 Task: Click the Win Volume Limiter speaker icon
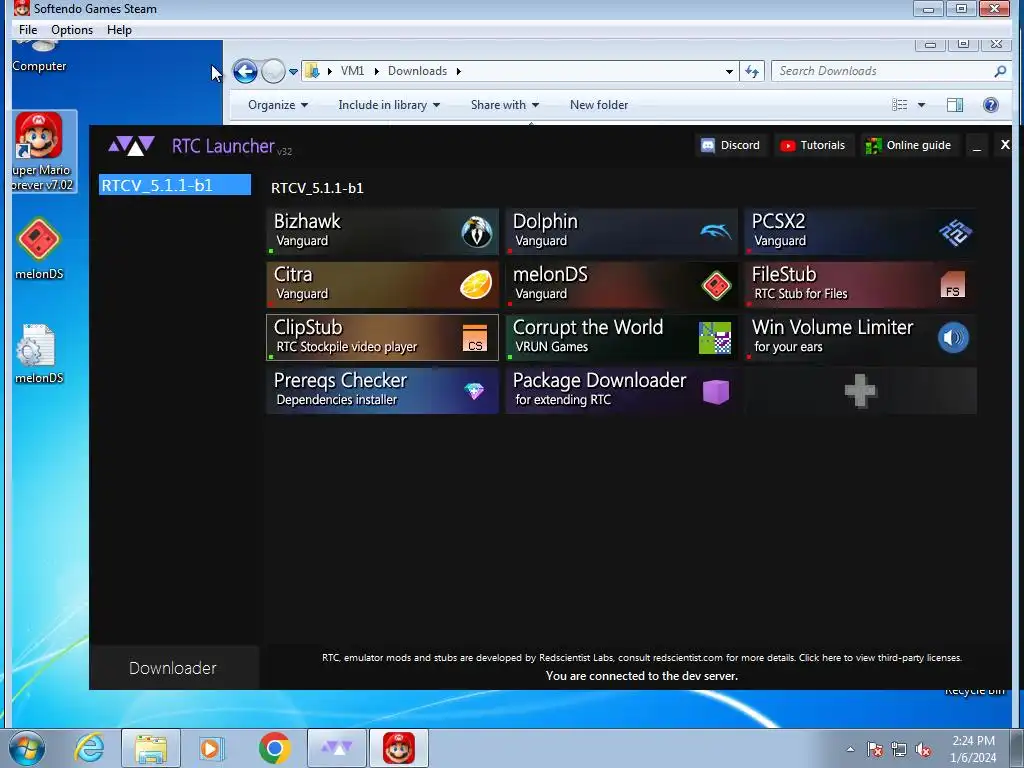click(953, 338)
